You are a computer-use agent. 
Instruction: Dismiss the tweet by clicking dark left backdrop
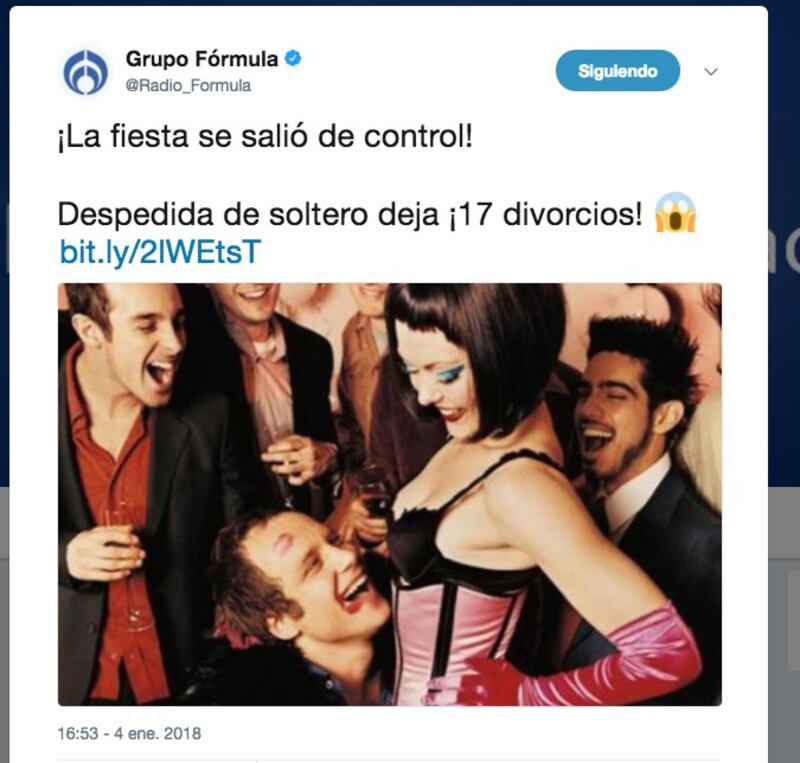tap(4, 357)
